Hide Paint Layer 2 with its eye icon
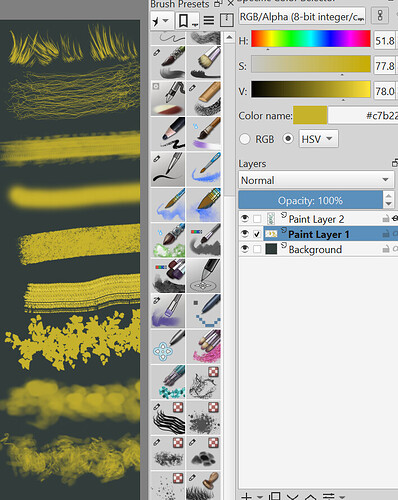 (x=245, y=219)
